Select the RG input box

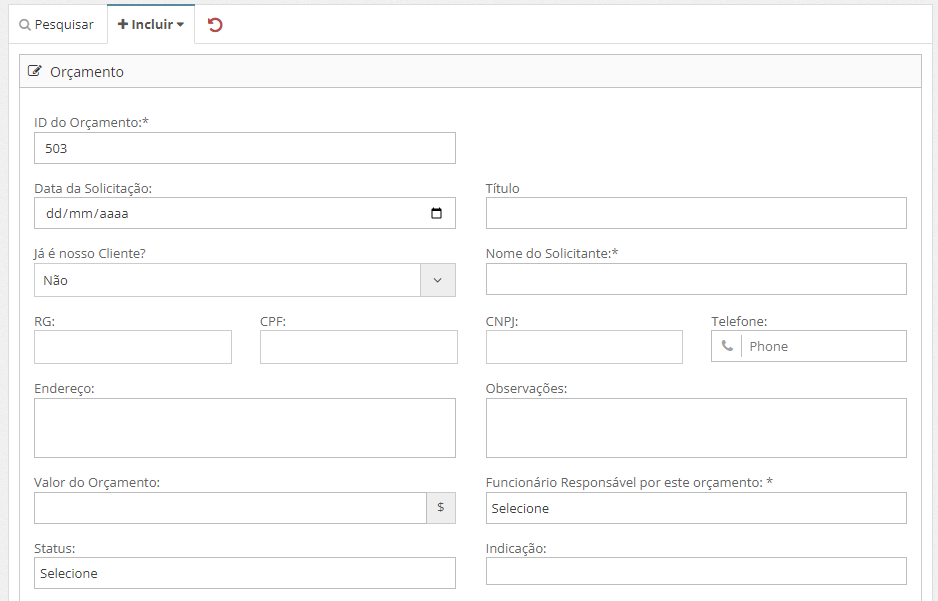pyautogui.click(x=133, y=347)
